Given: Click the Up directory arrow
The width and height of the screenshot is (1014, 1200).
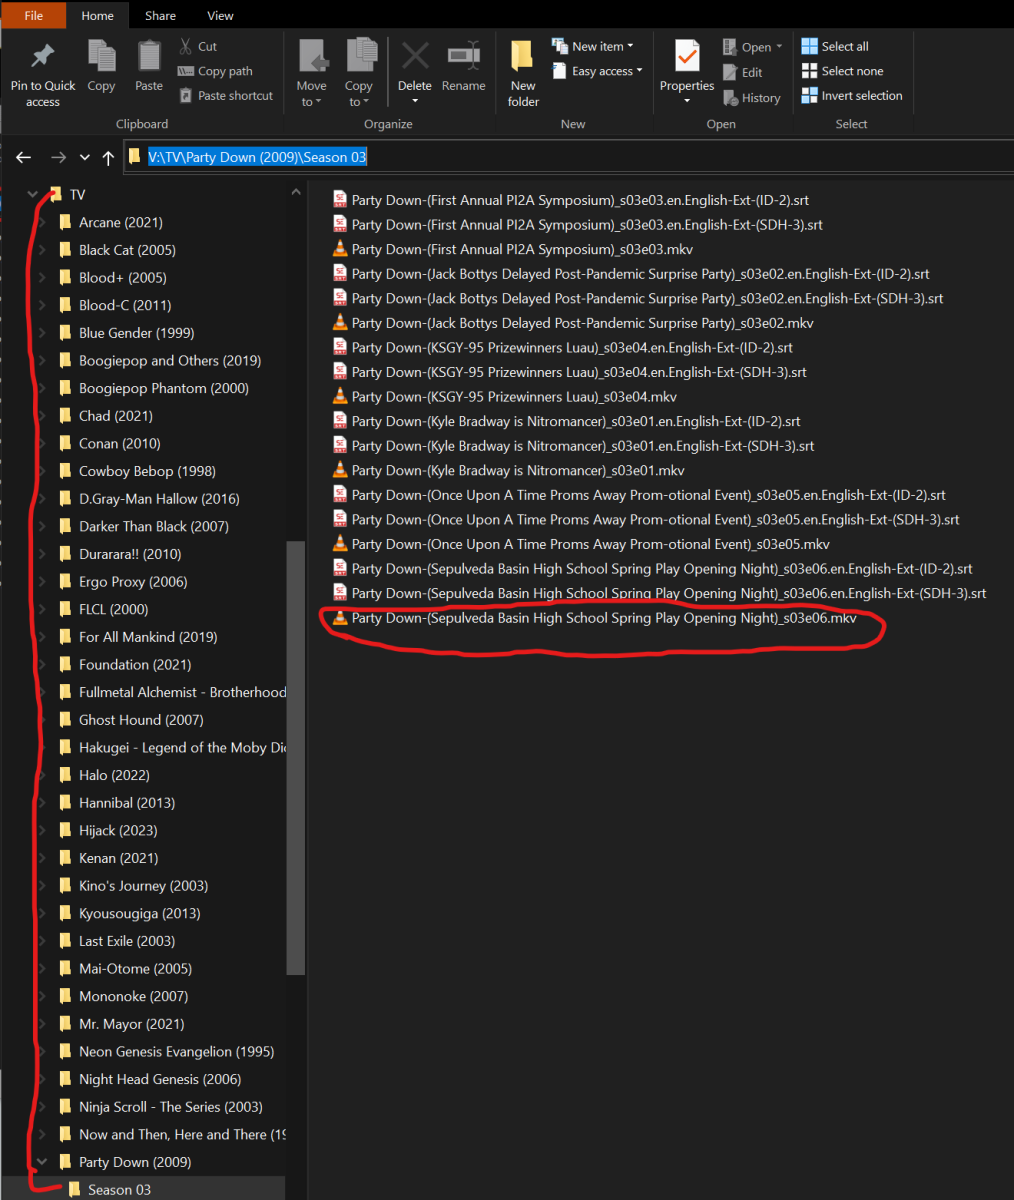Looking at the screenshot, I should (x=108, y=158).
